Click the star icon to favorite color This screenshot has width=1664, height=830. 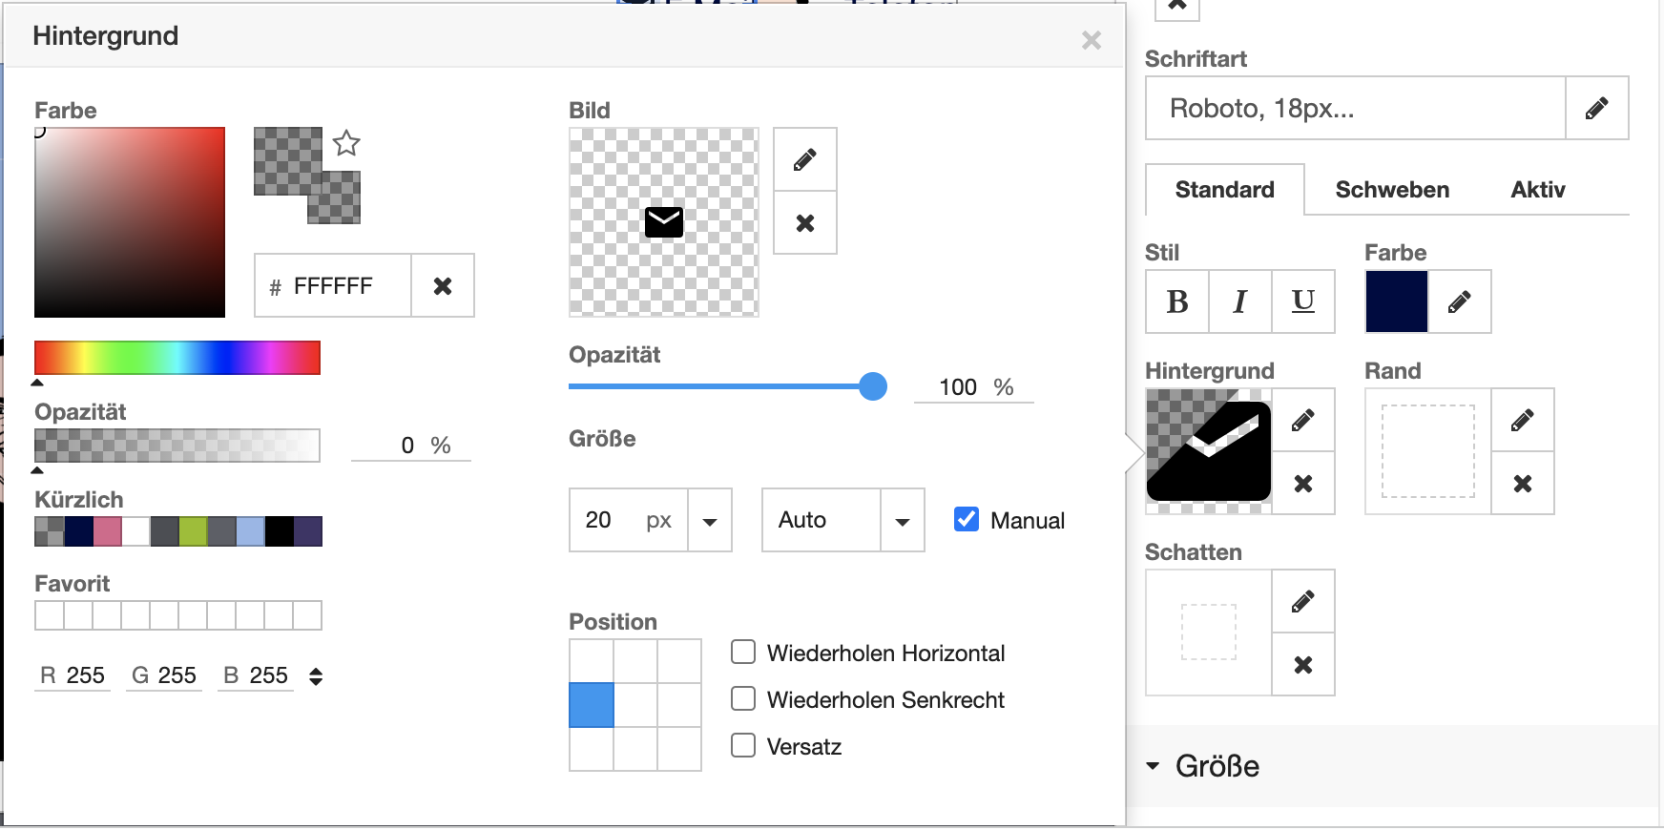click(346, 143)
